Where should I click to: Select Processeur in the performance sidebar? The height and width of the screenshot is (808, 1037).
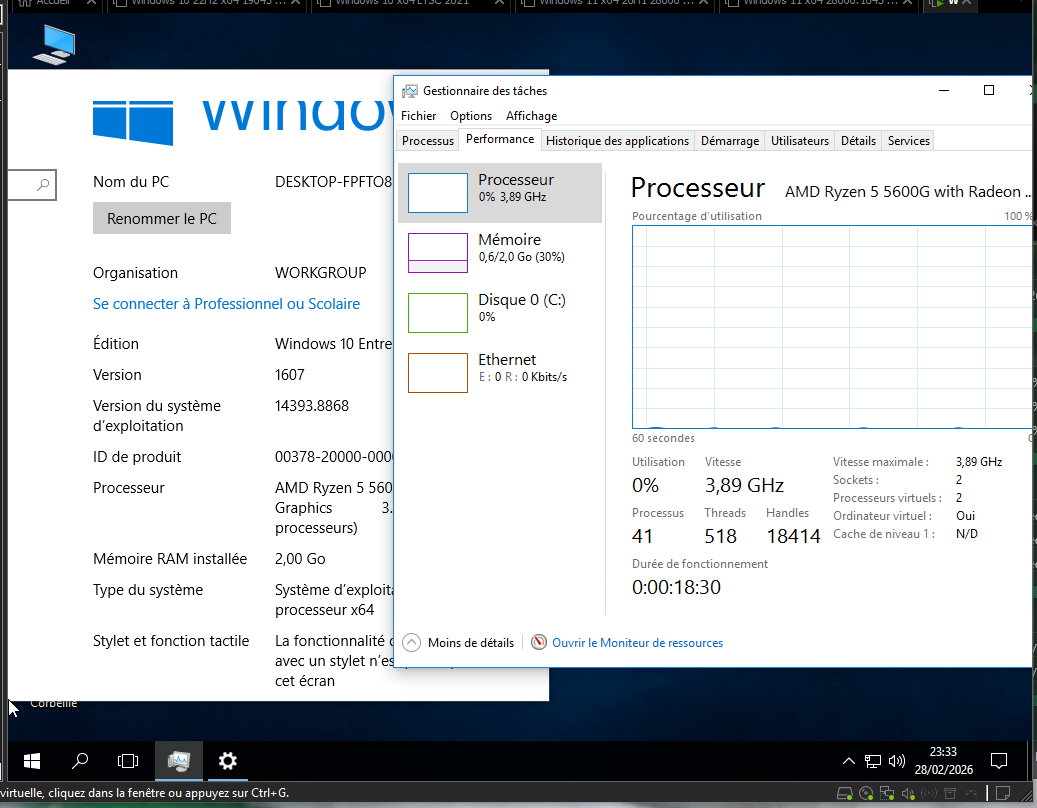tap(500, 192)
